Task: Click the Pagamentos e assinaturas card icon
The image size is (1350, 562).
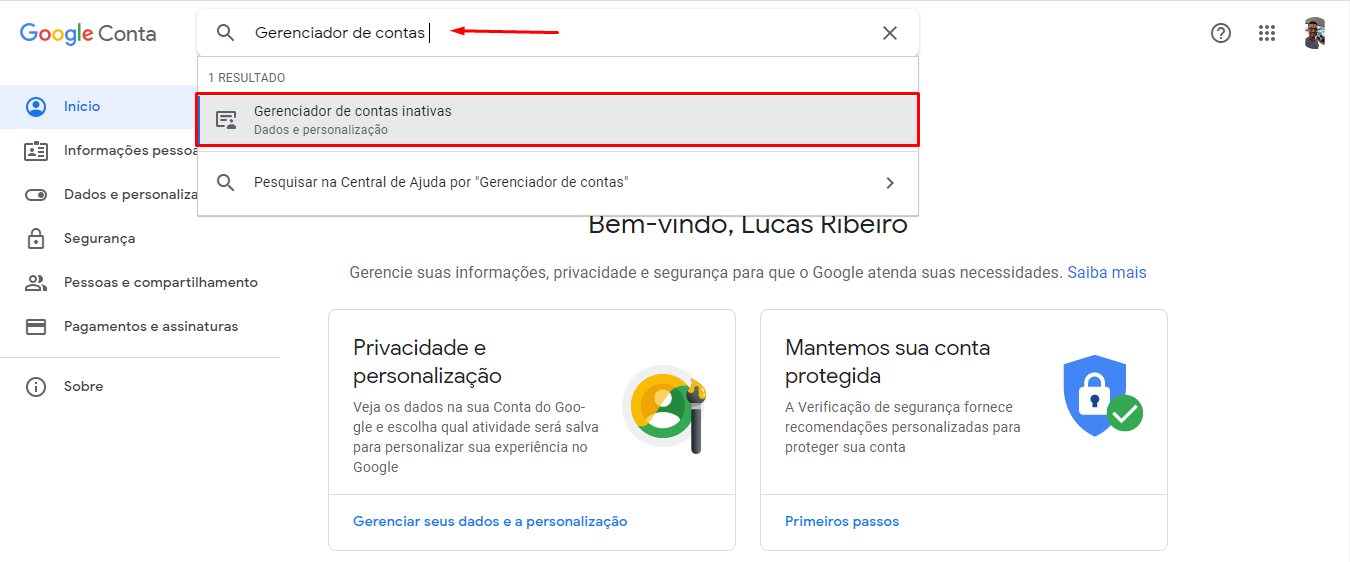Action: click(36, 327)
